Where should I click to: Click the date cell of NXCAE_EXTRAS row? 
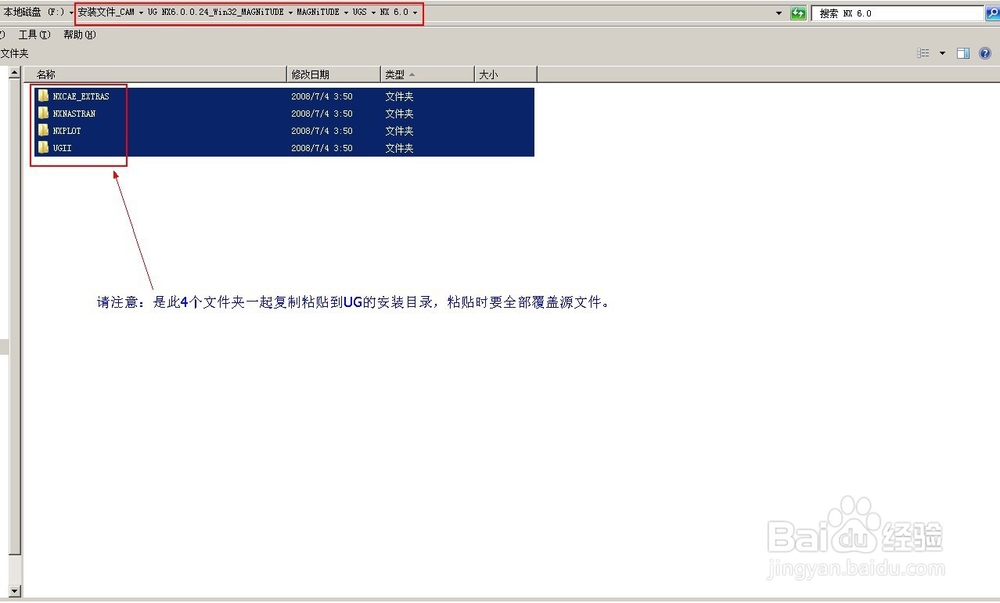pyautogui.click(x=322, y=96)
